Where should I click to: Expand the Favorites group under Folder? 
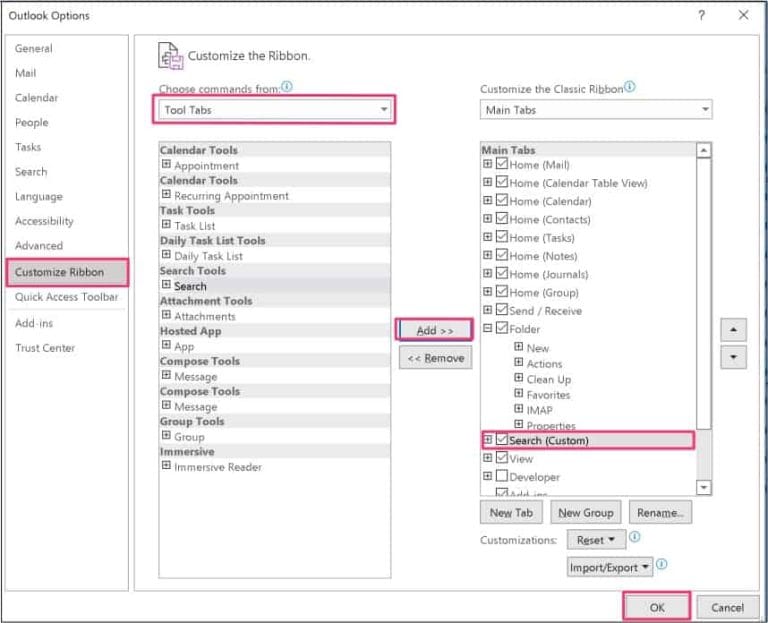coord(518,395)
